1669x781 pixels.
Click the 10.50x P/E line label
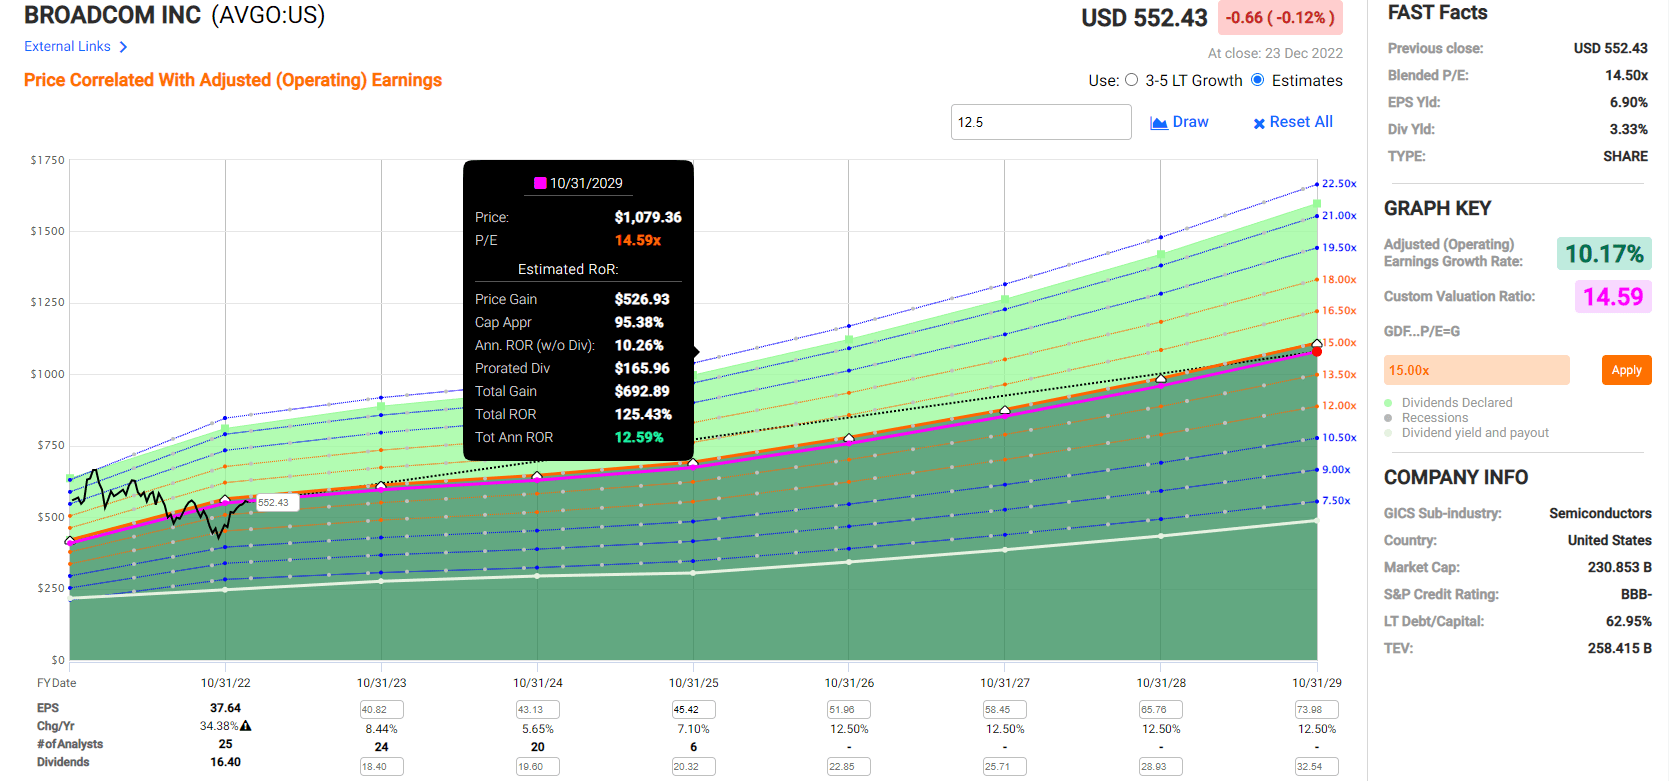click(x=1339, y=438)
